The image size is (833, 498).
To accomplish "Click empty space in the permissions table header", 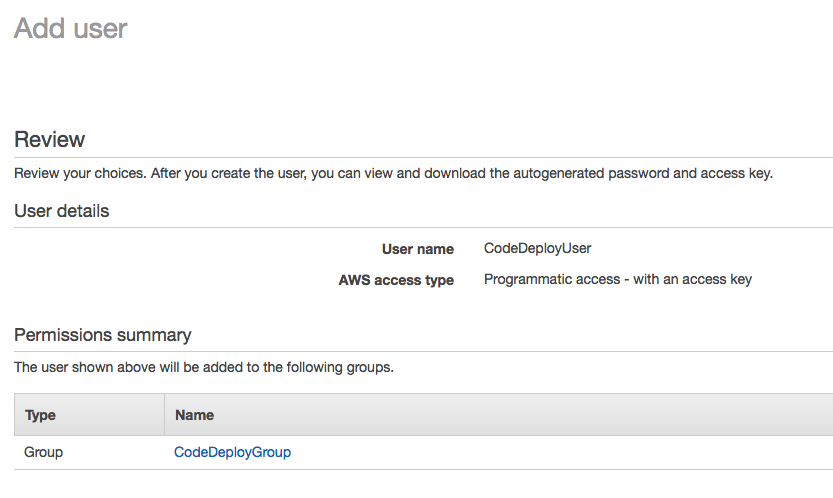I will pyautogui.click(x=520, y=415).
